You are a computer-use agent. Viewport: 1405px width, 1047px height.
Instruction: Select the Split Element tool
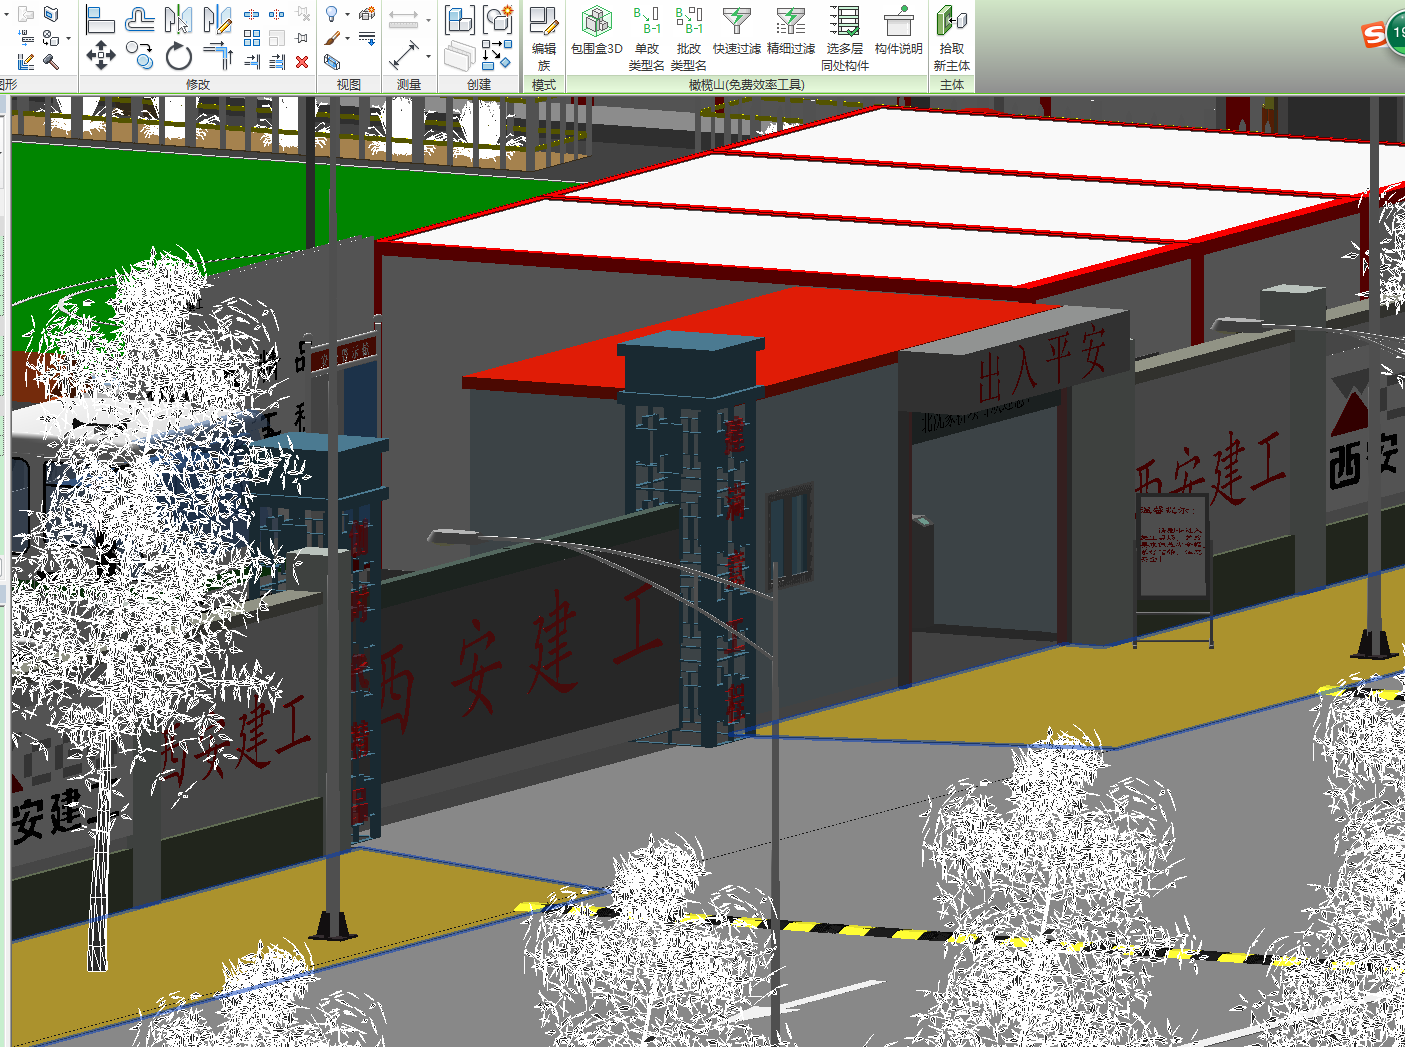point(252,14)
